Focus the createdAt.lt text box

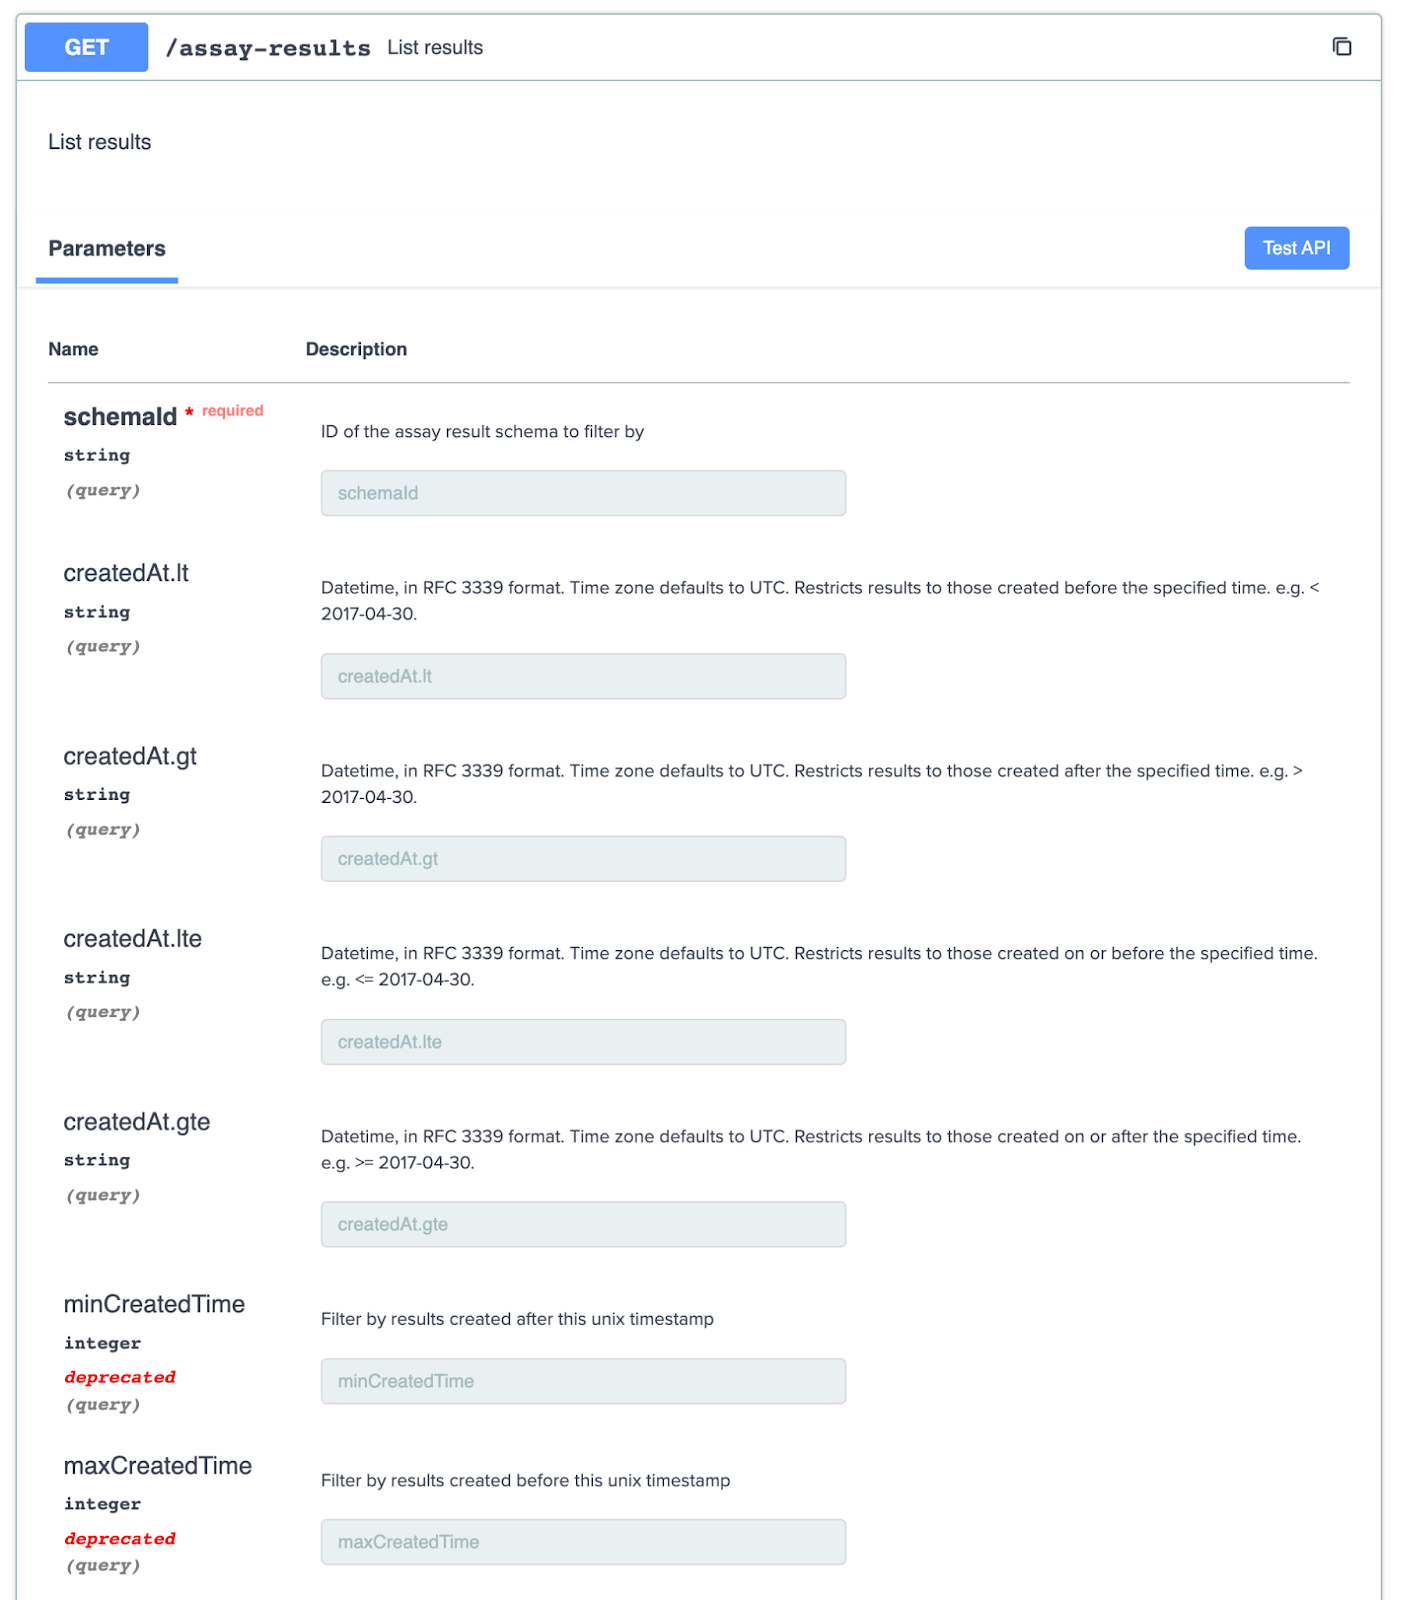tap(583, 676)
